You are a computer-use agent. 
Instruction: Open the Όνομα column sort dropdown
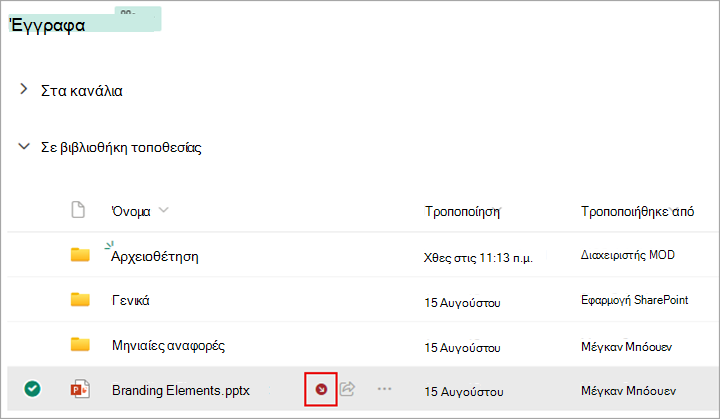[163, 210]
